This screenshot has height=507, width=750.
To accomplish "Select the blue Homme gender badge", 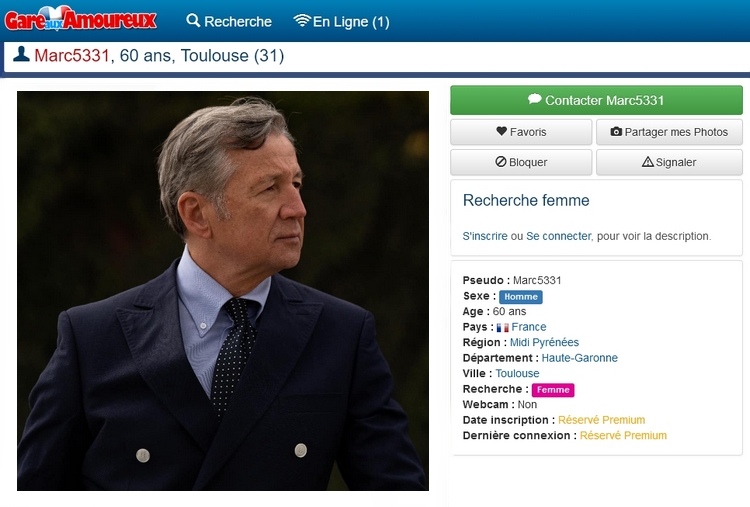I will (520, 297).
